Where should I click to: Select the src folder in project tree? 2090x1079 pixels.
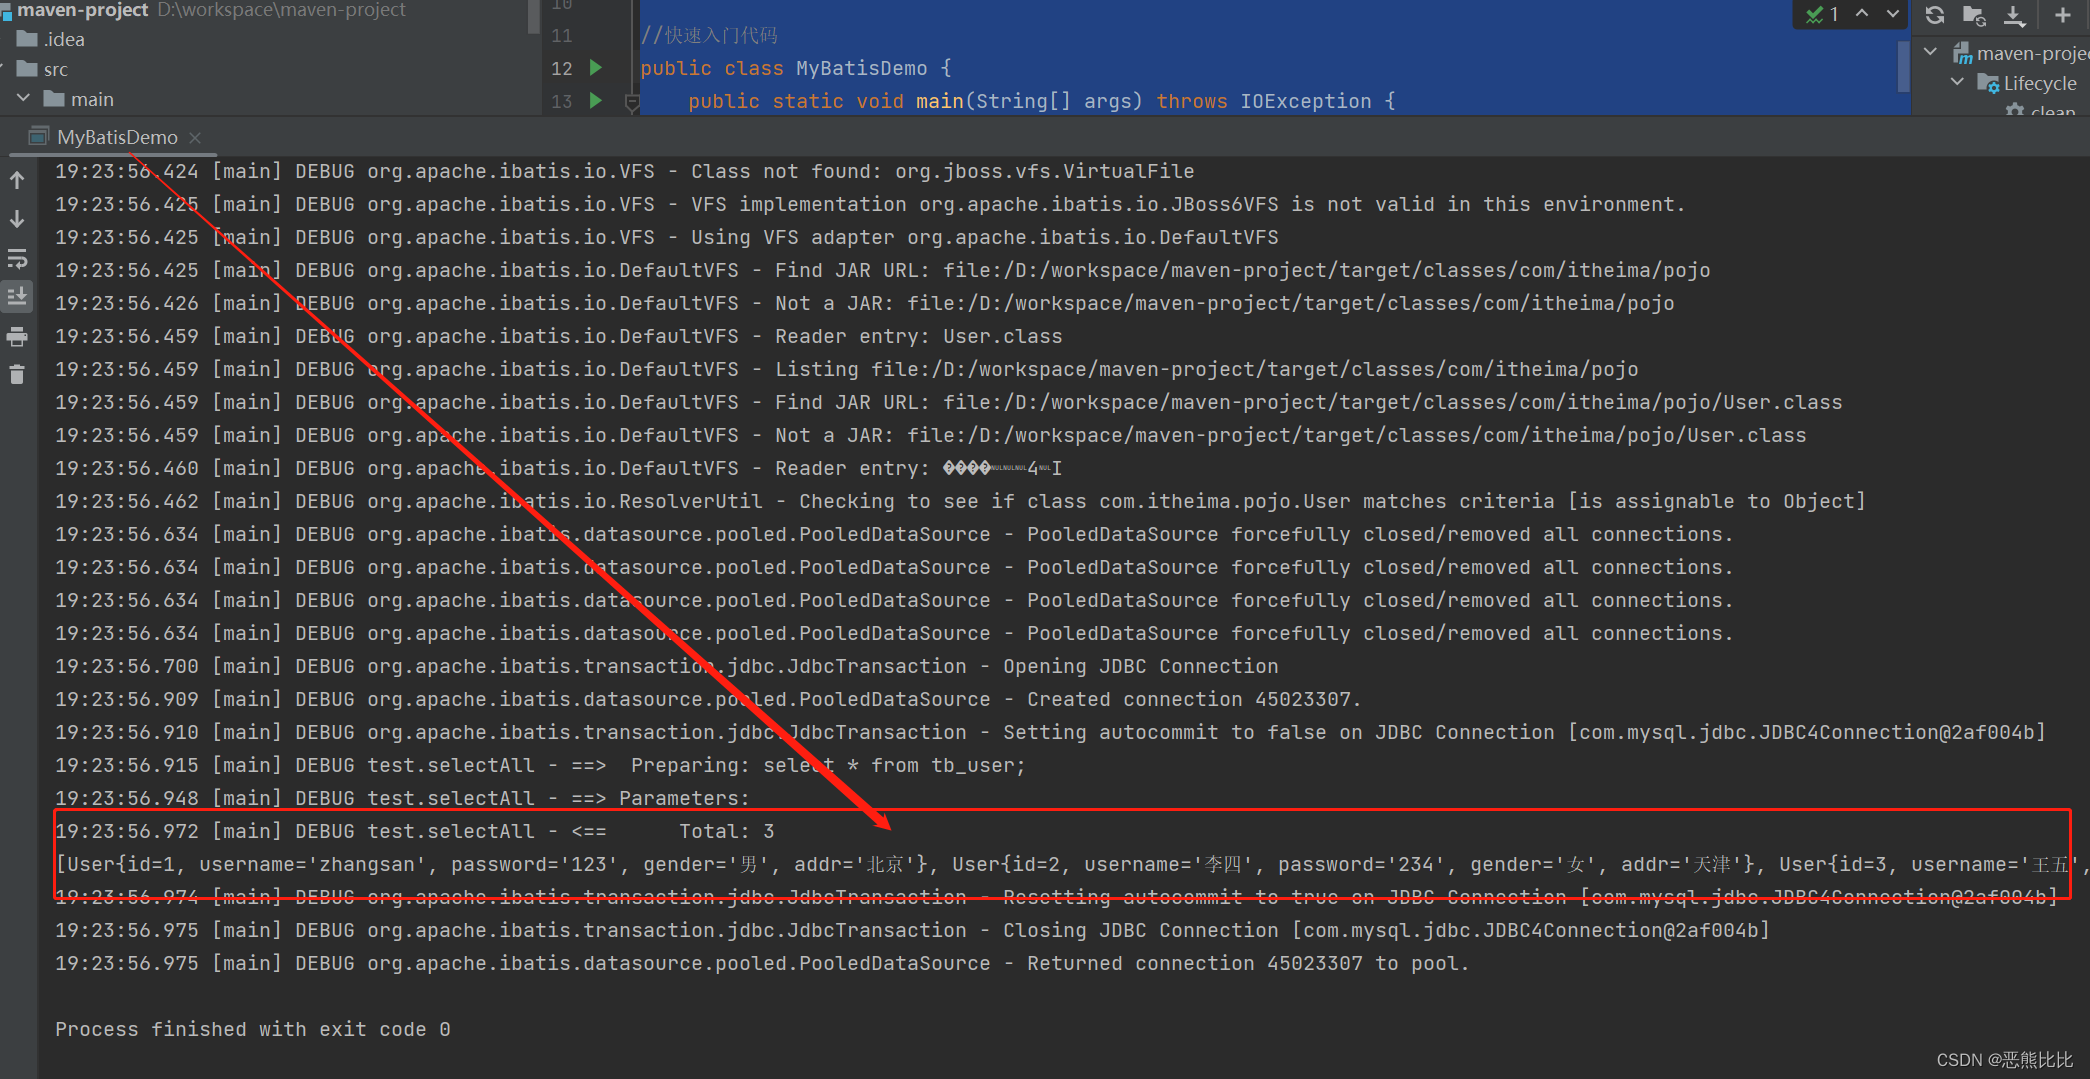pos(43,69)
